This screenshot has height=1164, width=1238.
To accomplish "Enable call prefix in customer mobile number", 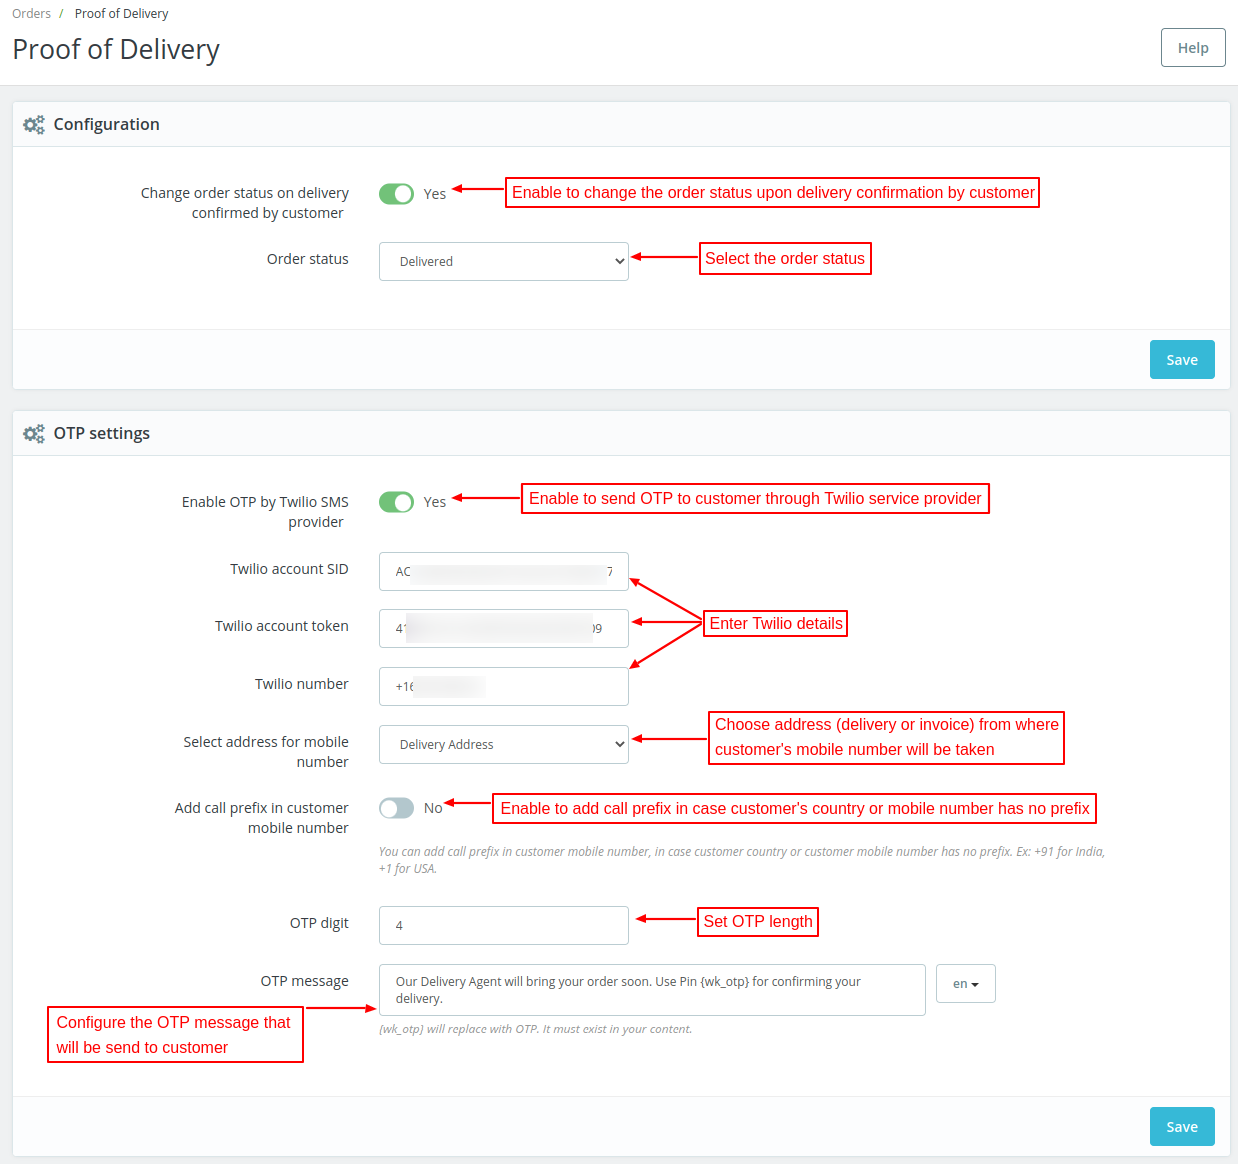I will tap(396, 807).
